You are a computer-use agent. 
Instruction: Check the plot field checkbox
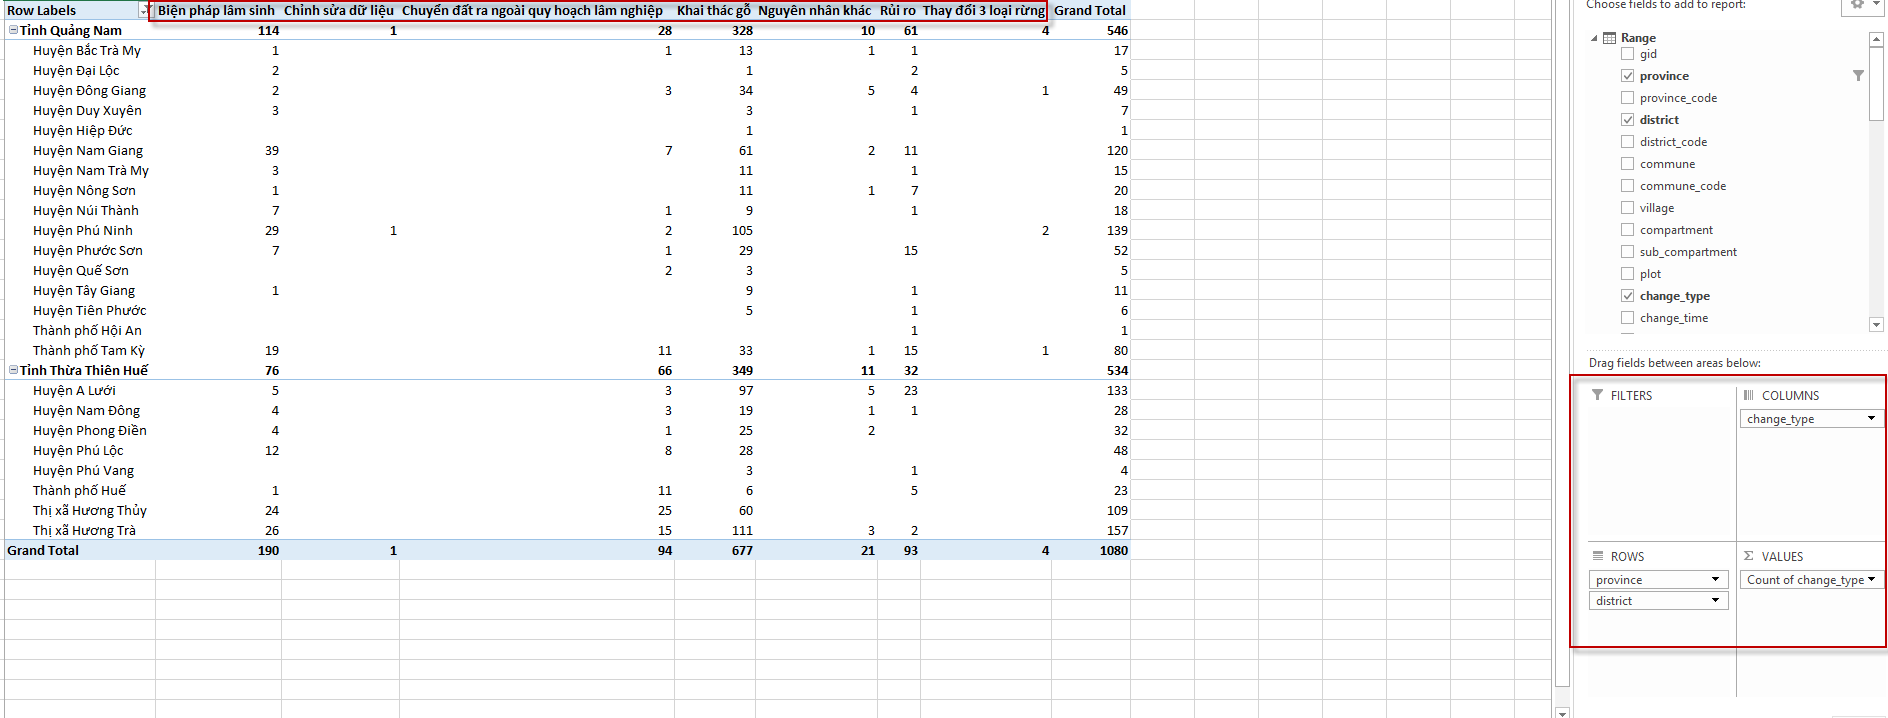(1628, 274)
